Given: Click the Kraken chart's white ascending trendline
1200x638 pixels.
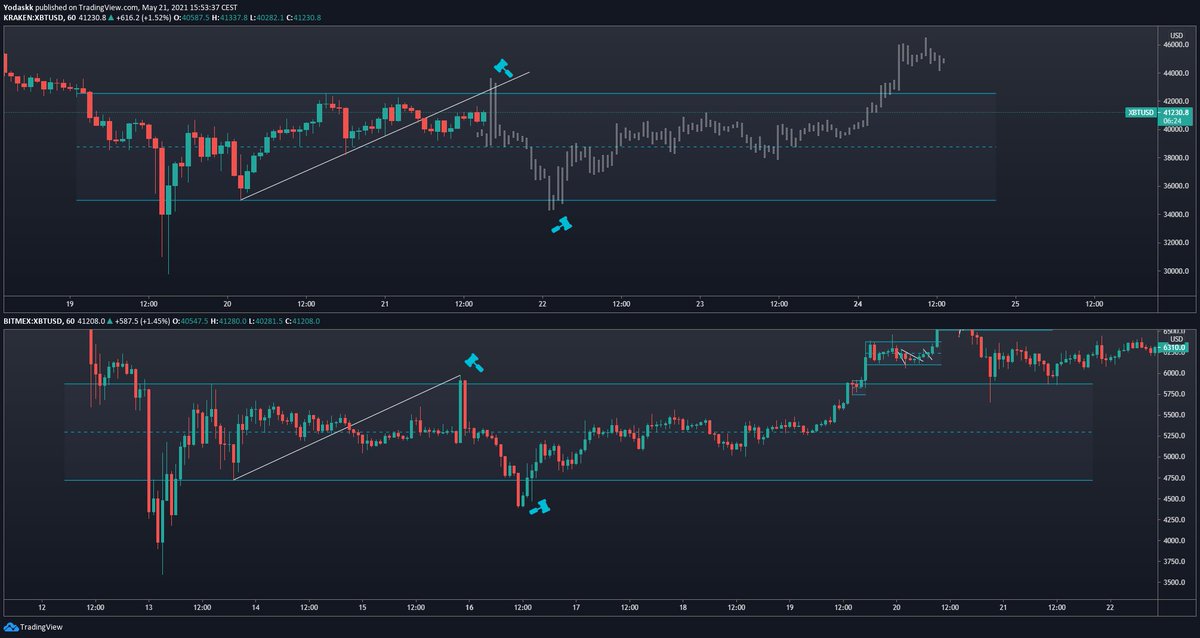Looking at the screenshot, I should (x=385, y=135).
